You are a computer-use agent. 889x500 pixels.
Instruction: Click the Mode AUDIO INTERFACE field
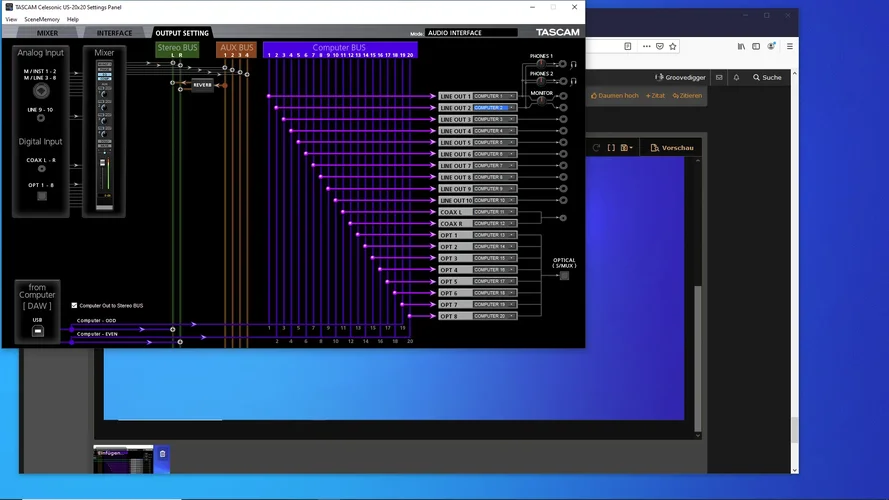(x=470, y=33)
